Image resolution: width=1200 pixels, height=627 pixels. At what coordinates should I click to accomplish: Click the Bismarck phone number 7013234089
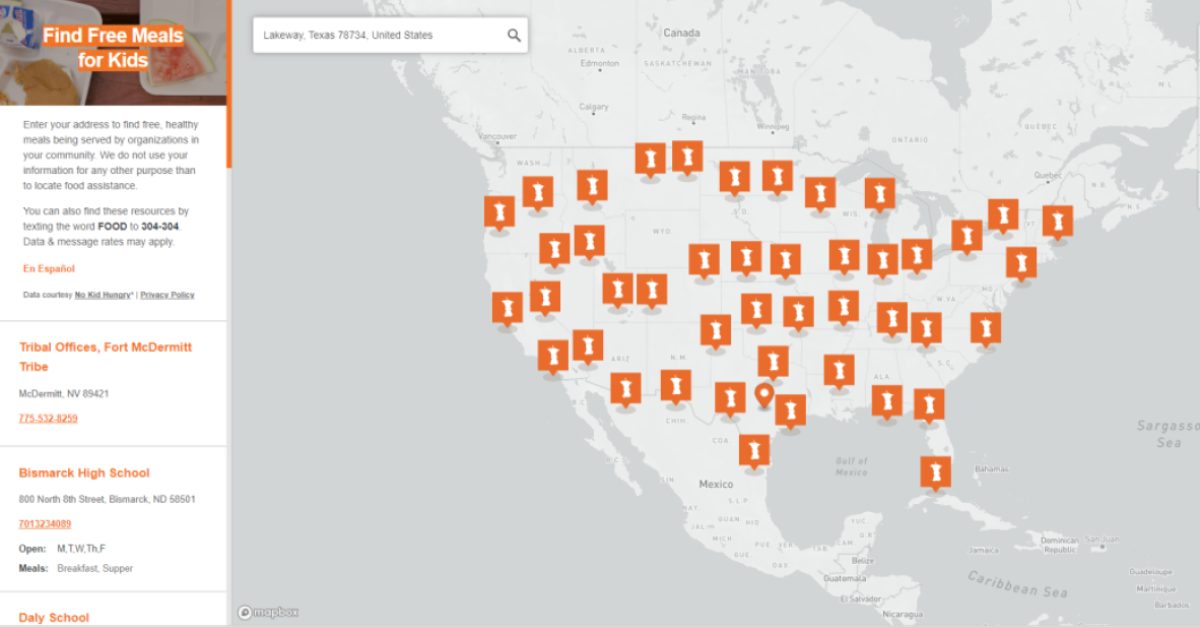coord(45,524)
